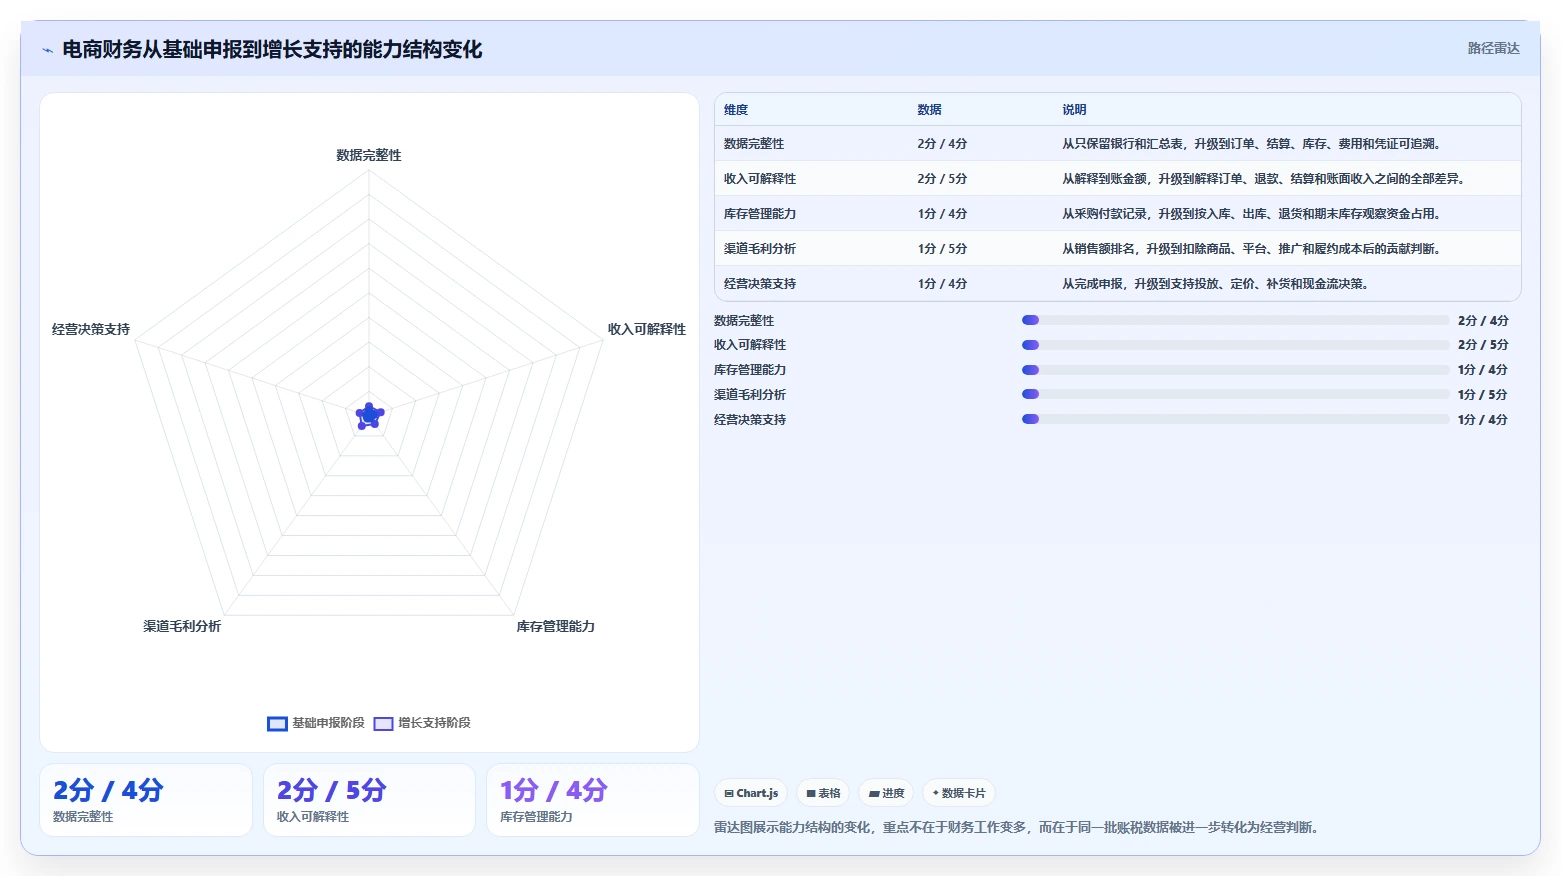Click the 渠道毛利分析 progress bar
This screenshot has width=1561, height=876.
(1235, 394)
